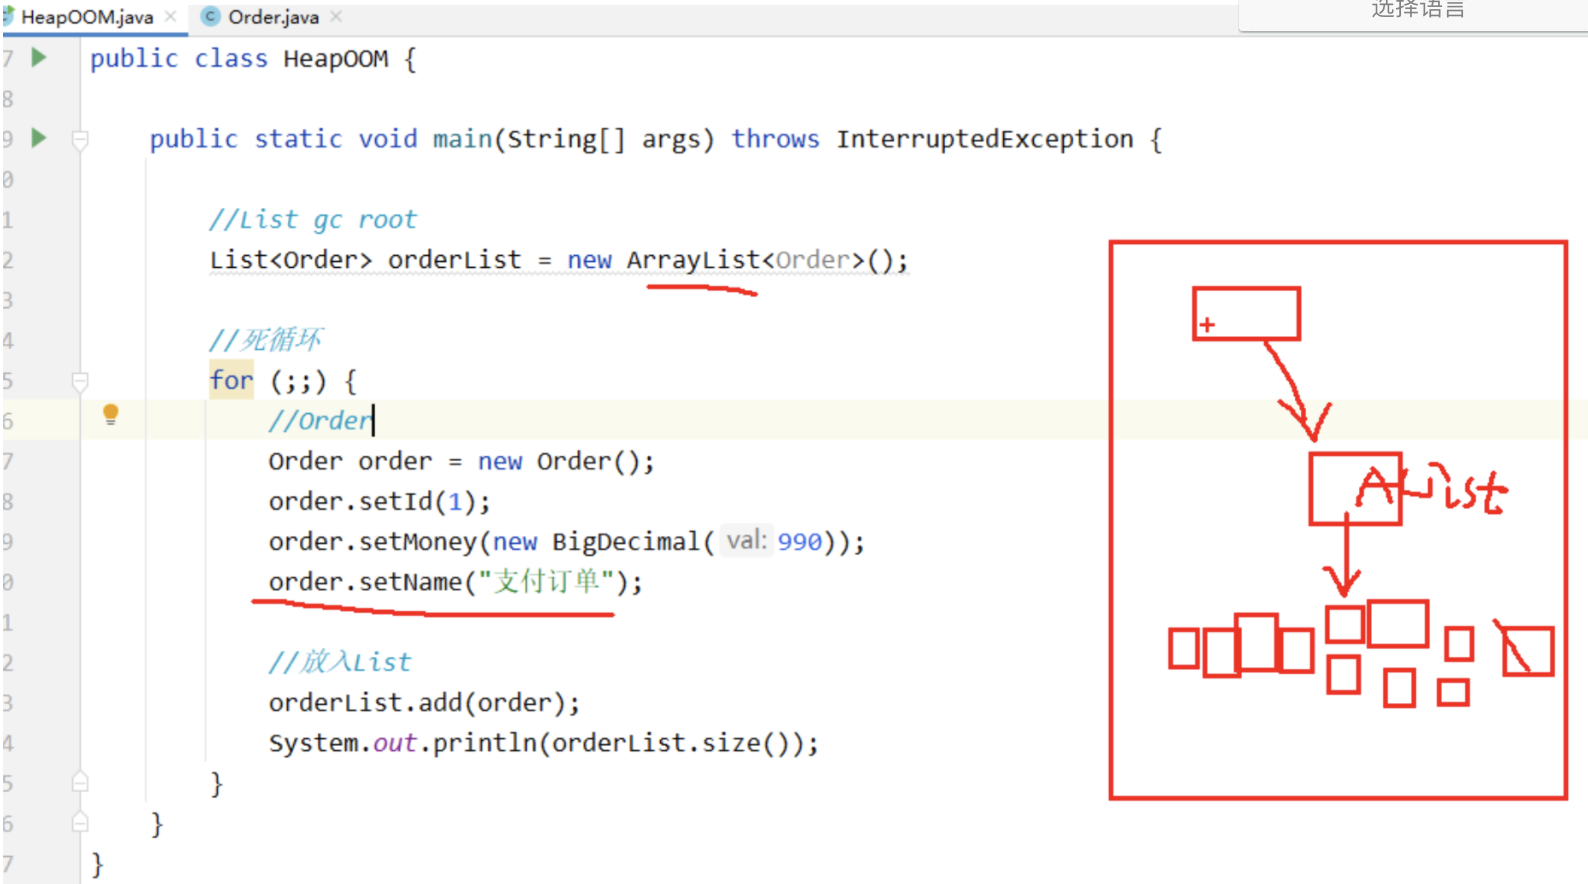Click number 990 in BigDecimal call
Image resolution: width=1588 pixels, height=884 pixels.
coord(800,541)
